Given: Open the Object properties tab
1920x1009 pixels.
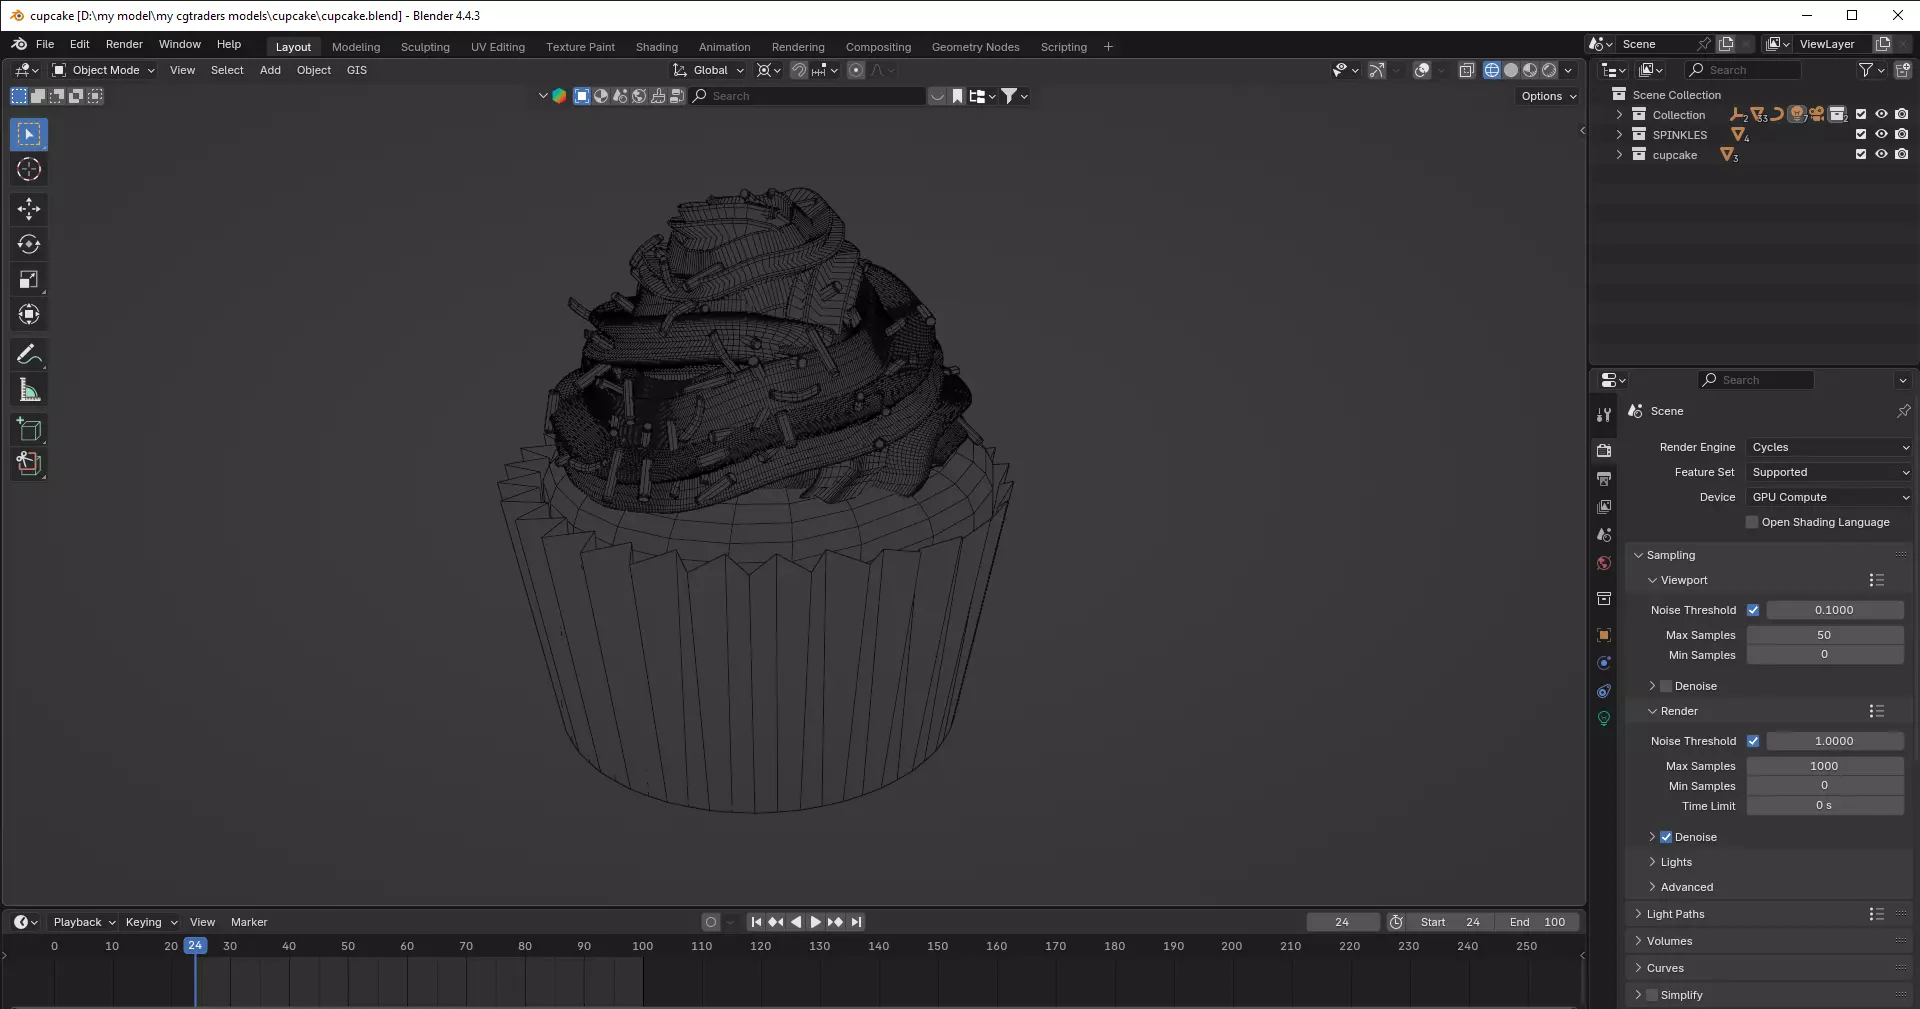Looking at the screenshot, I should 1604,635.
